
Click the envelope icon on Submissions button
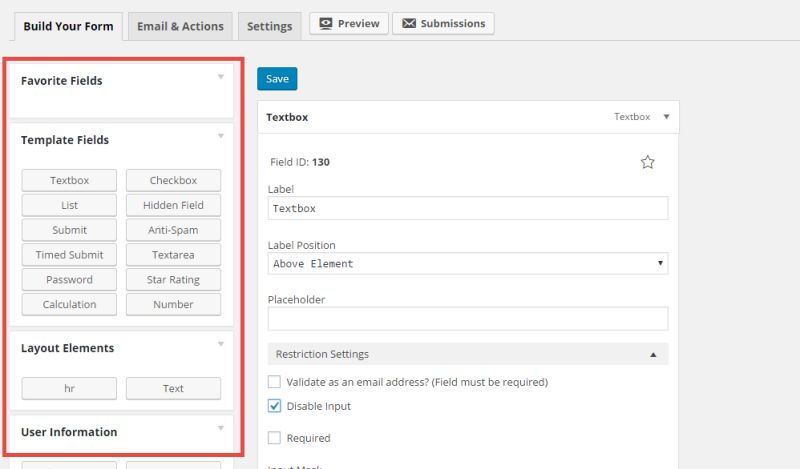pos(409,23)
